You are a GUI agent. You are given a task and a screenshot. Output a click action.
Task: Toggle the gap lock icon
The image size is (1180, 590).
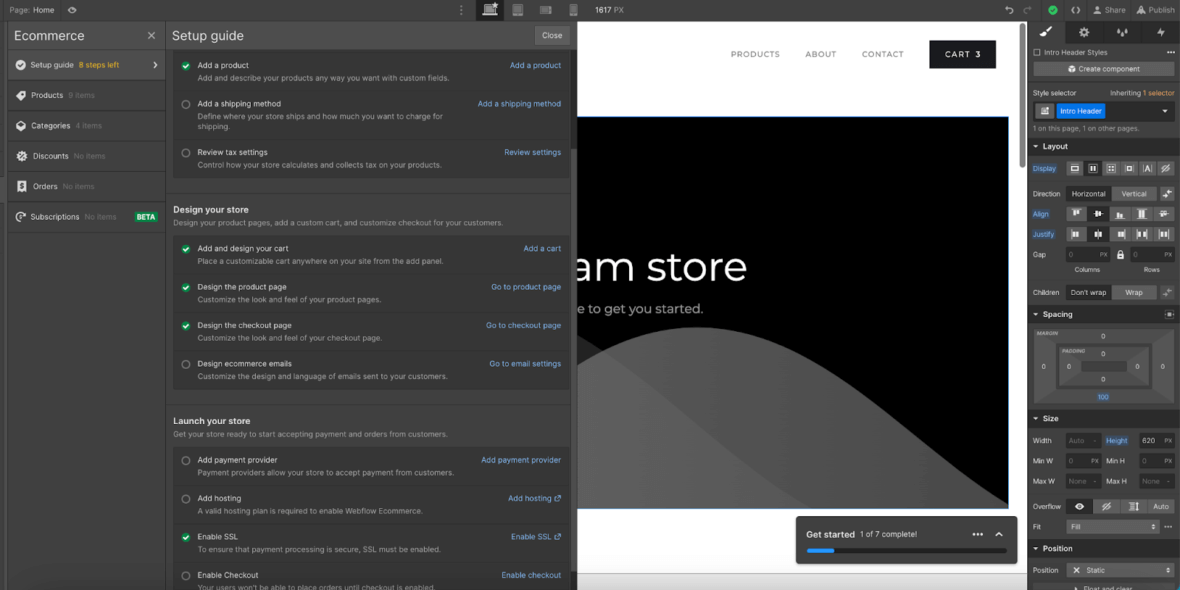click(1120, 255)
